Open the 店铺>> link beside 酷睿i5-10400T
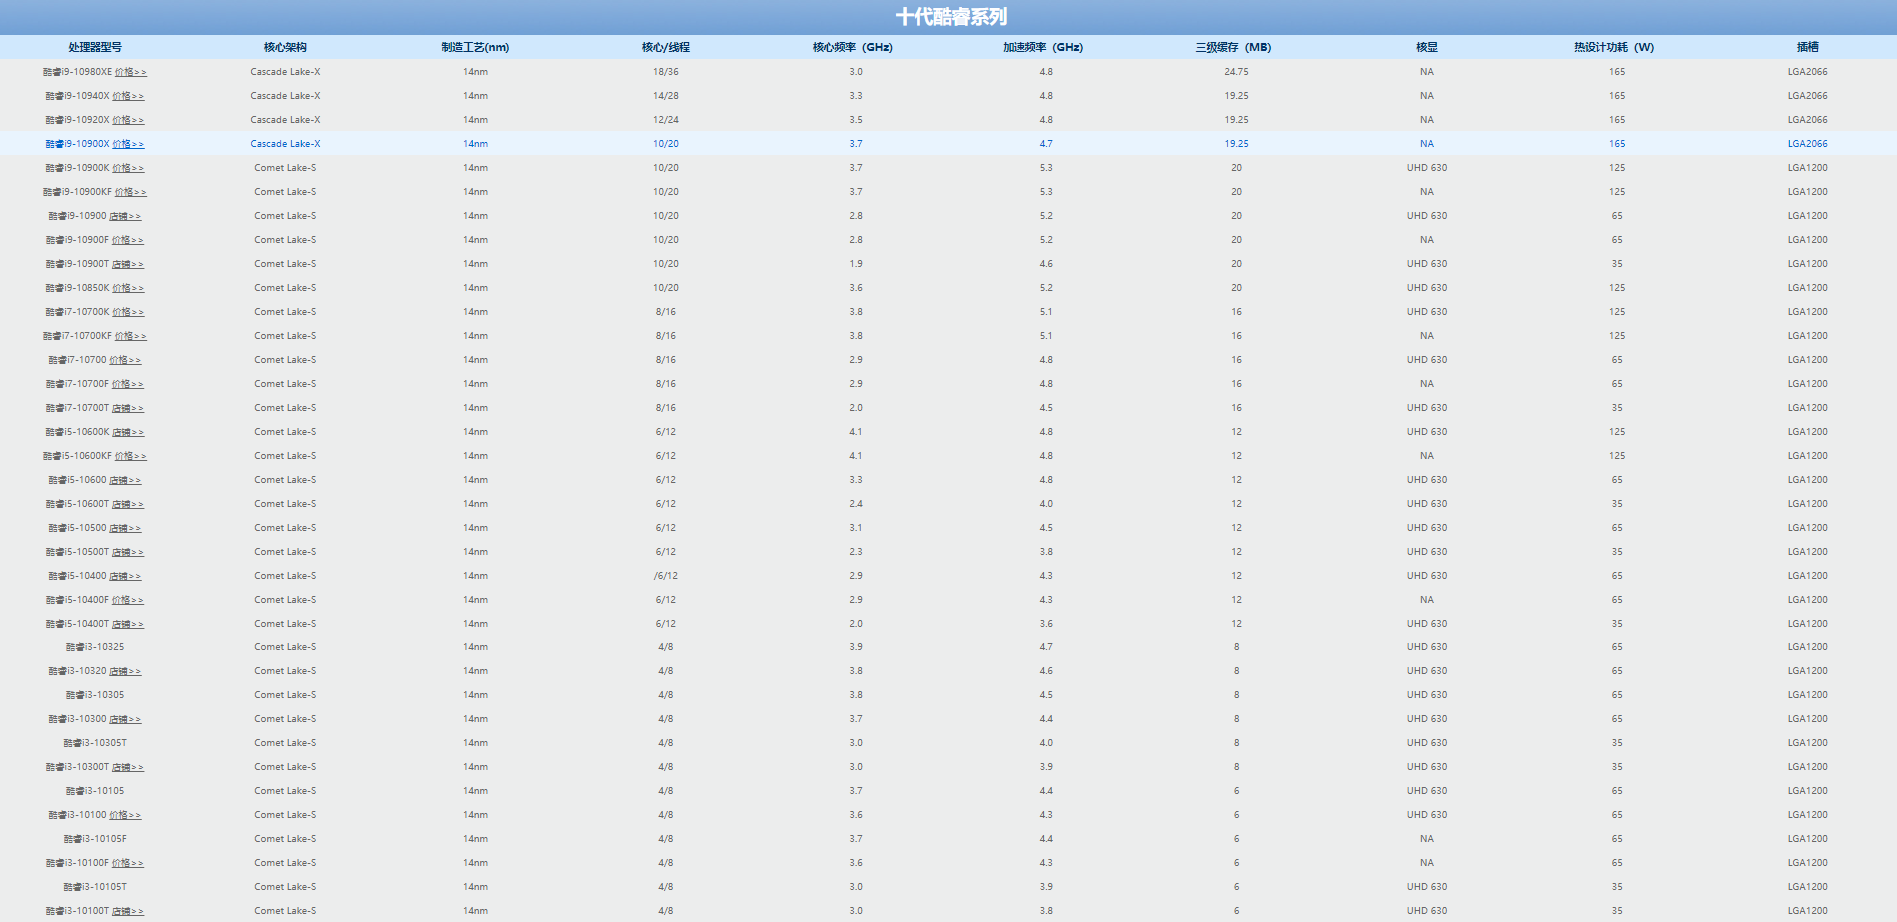The image size is (1897, 922). click(128, 624)
